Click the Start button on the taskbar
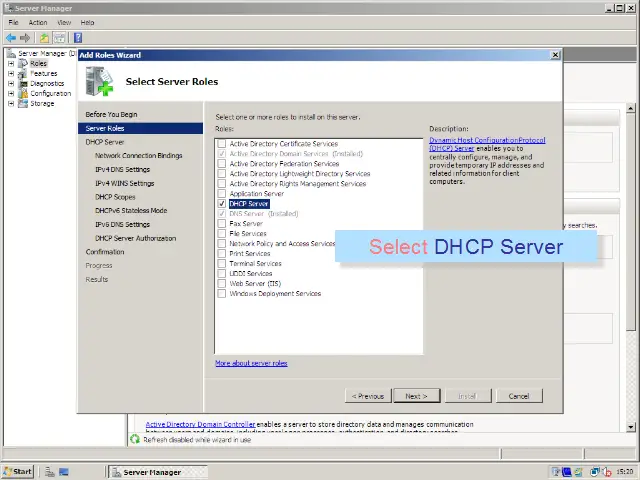640x480 pixels. [x=18, y=472]
